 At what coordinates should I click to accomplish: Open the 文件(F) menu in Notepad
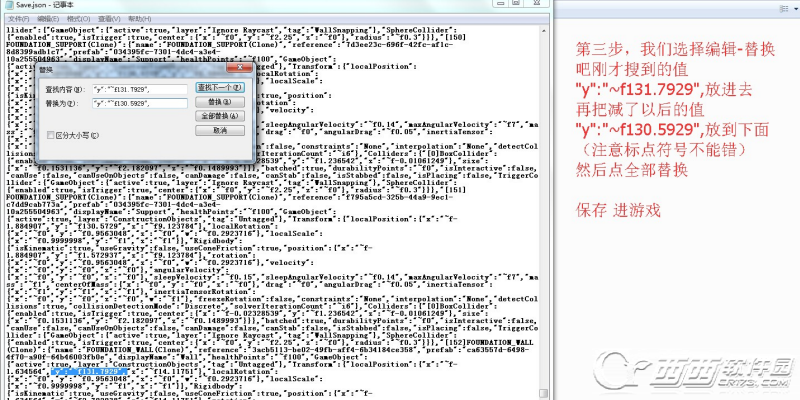18,19
